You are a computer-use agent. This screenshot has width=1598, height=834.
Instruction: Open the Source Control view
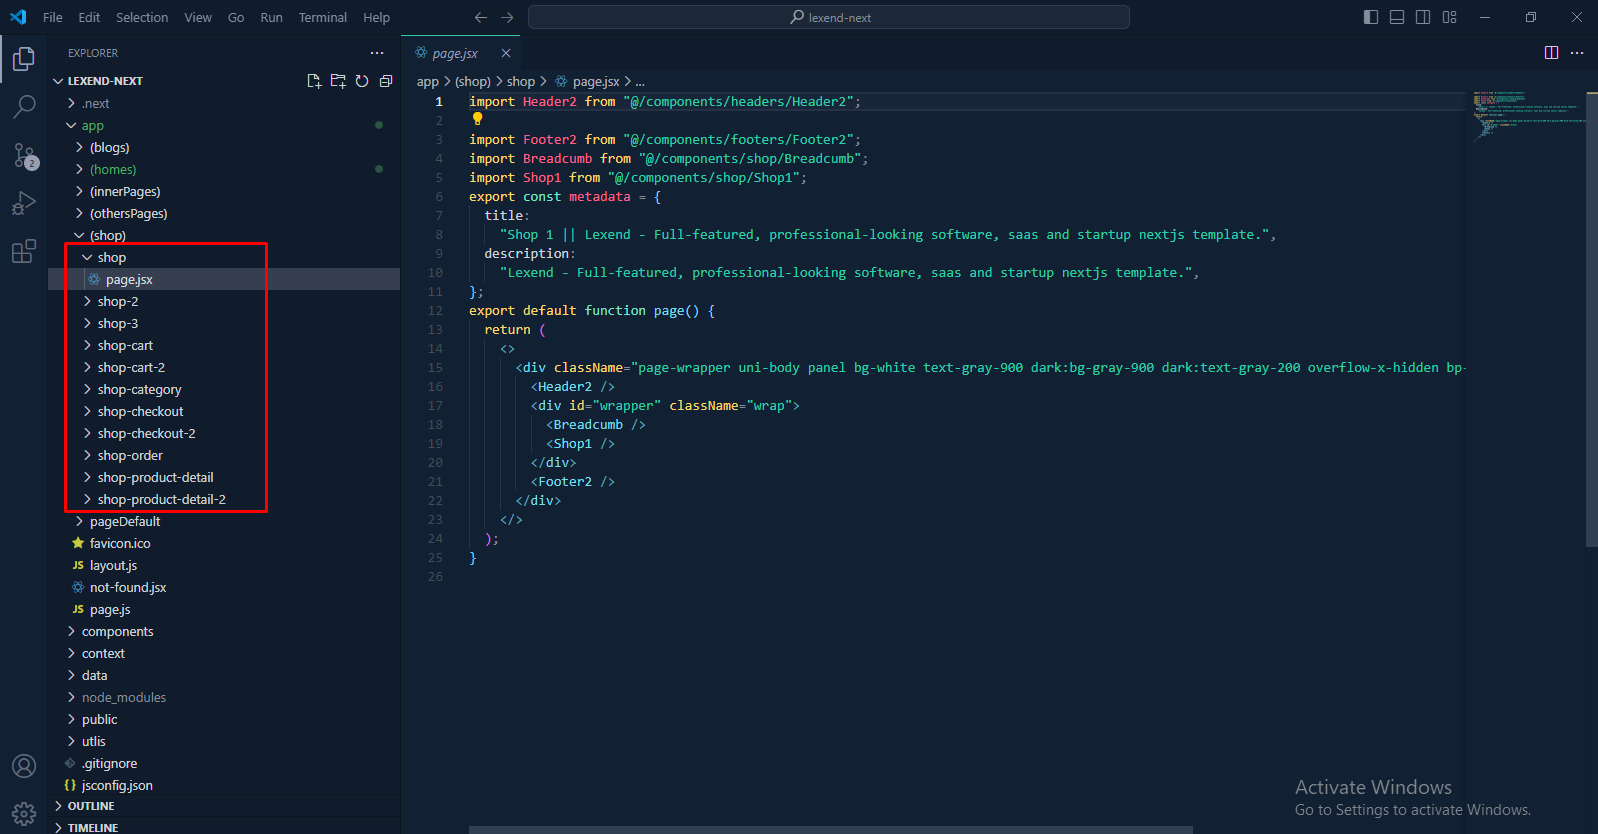(24, 155)
